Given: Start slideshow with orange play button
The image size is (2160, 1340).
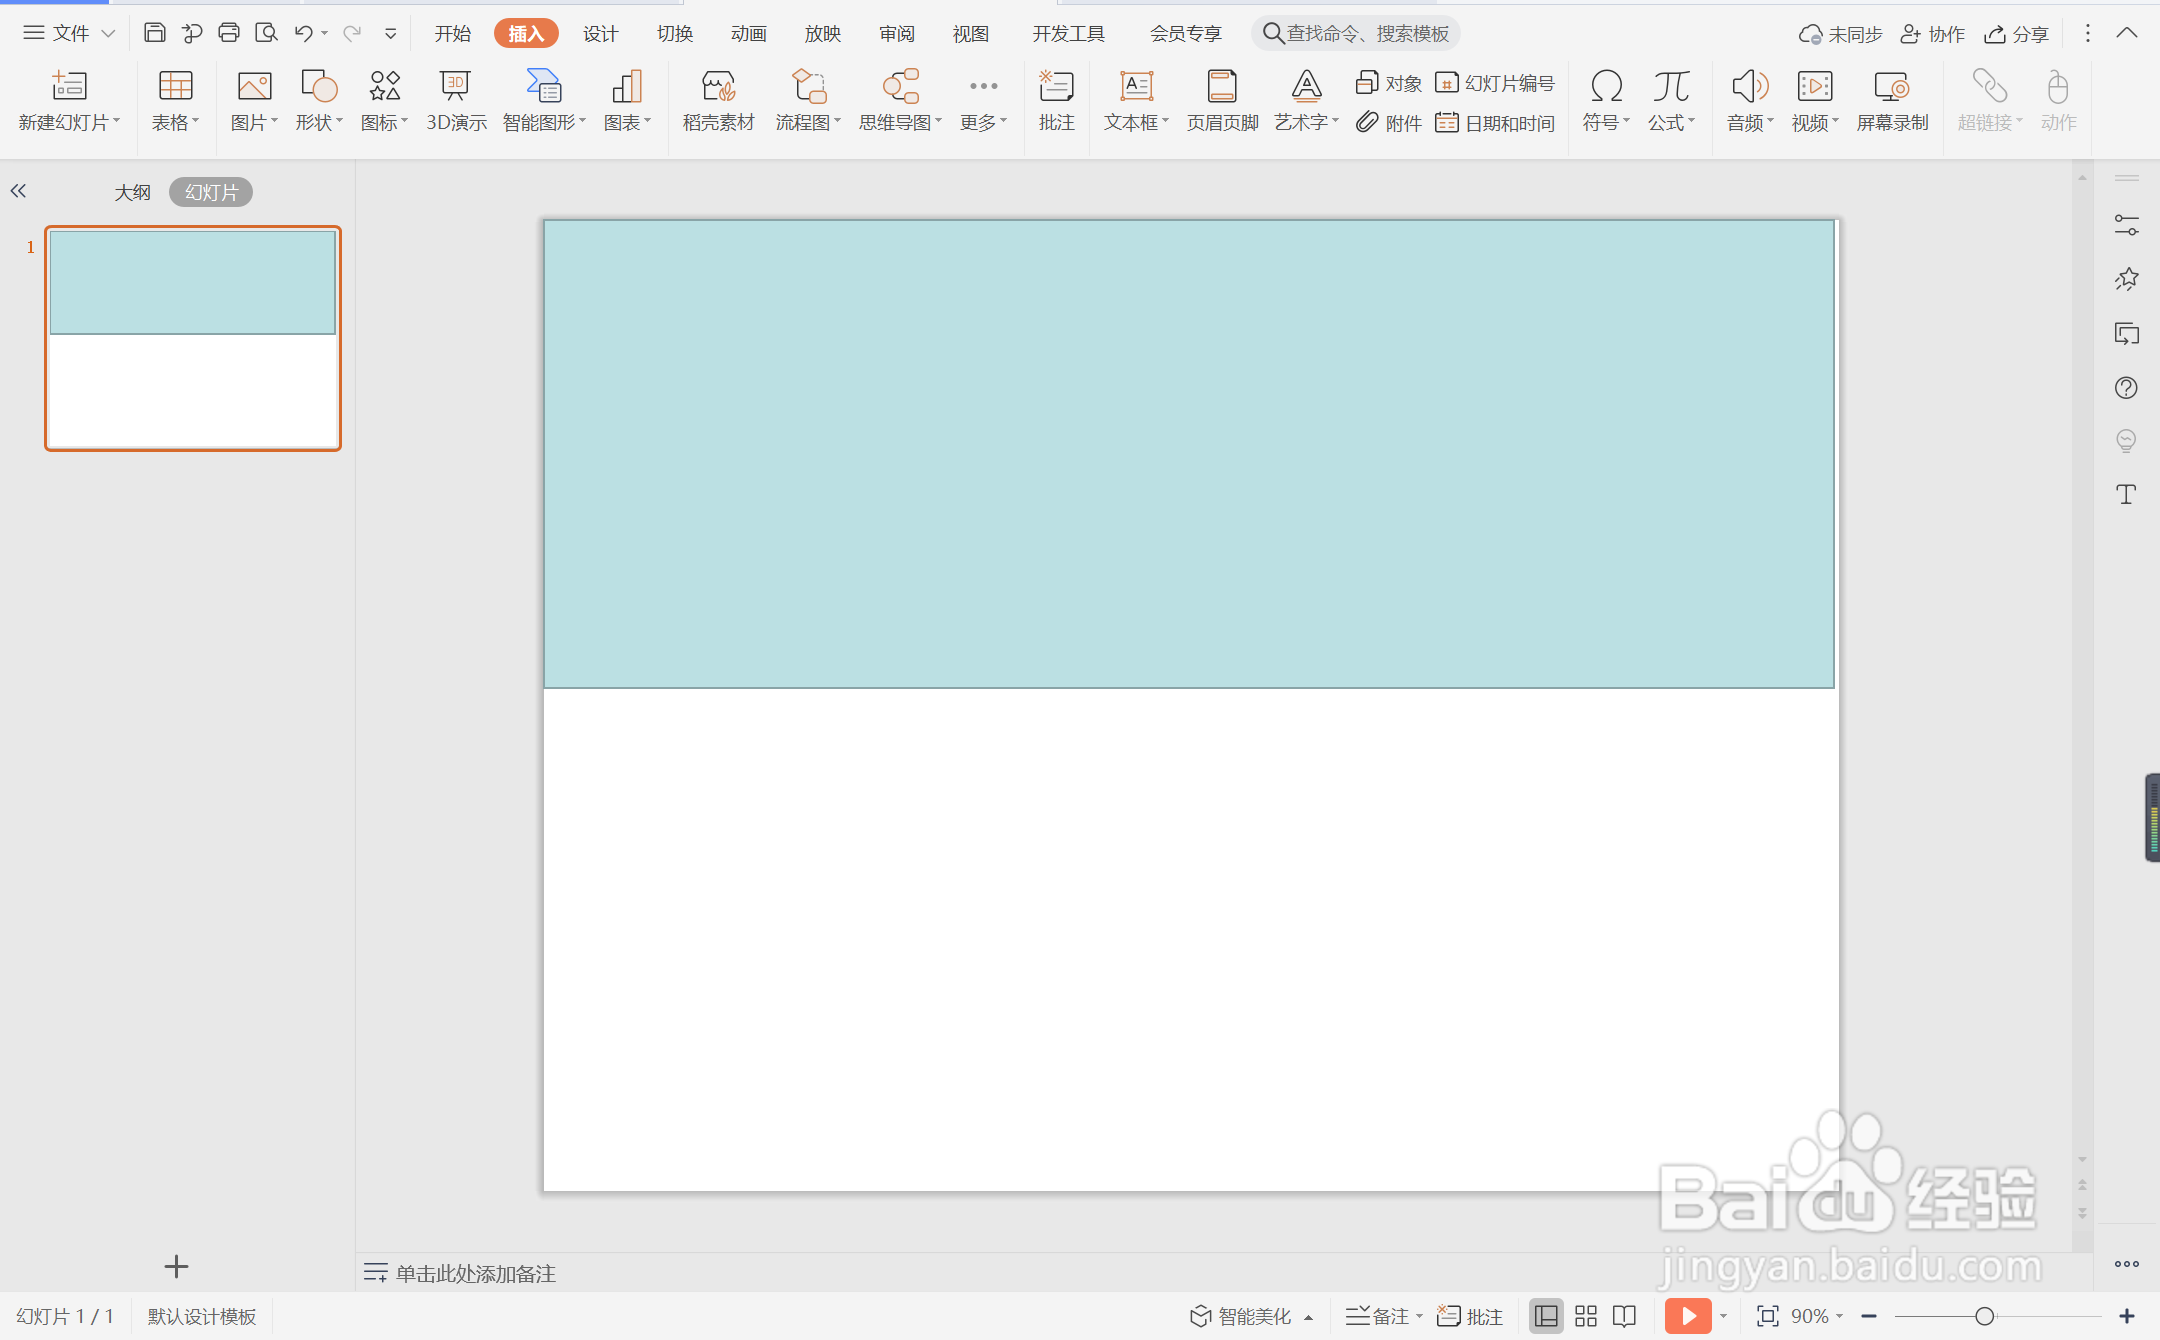Looking at the screenshot, I should (1687, 1316).
